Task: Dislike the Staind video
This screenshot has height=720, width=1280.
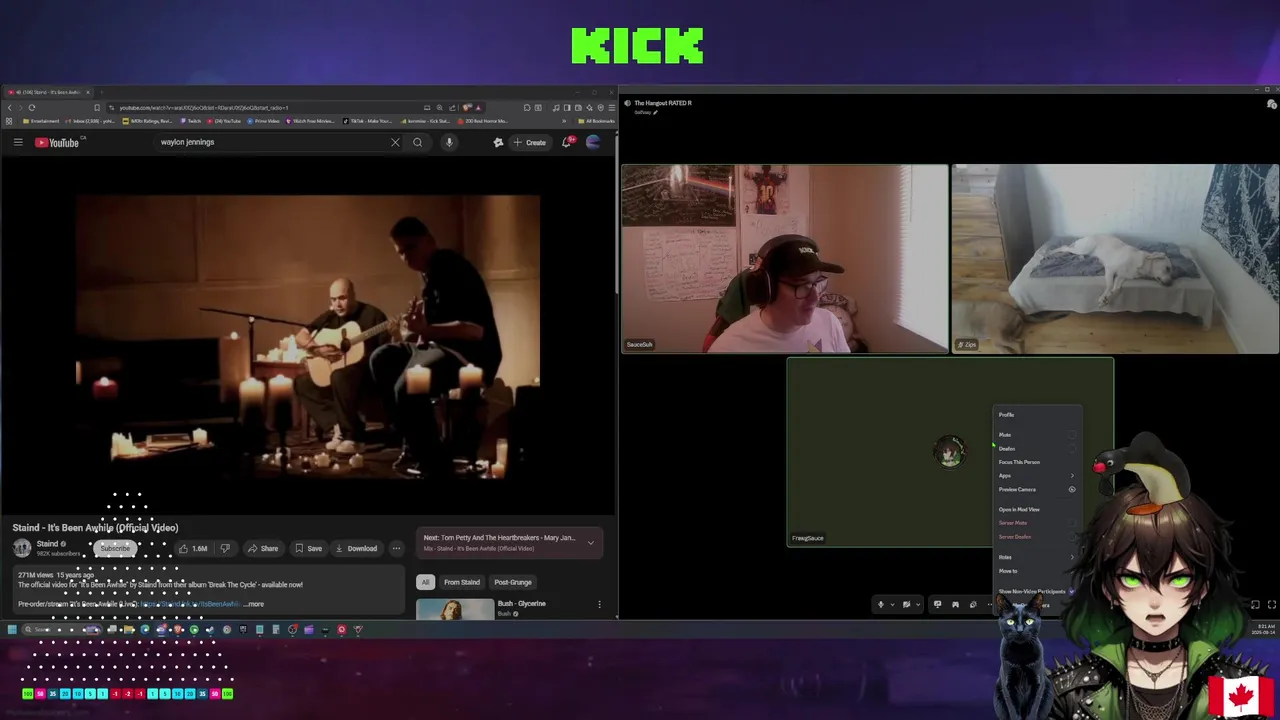Action: 225,548
